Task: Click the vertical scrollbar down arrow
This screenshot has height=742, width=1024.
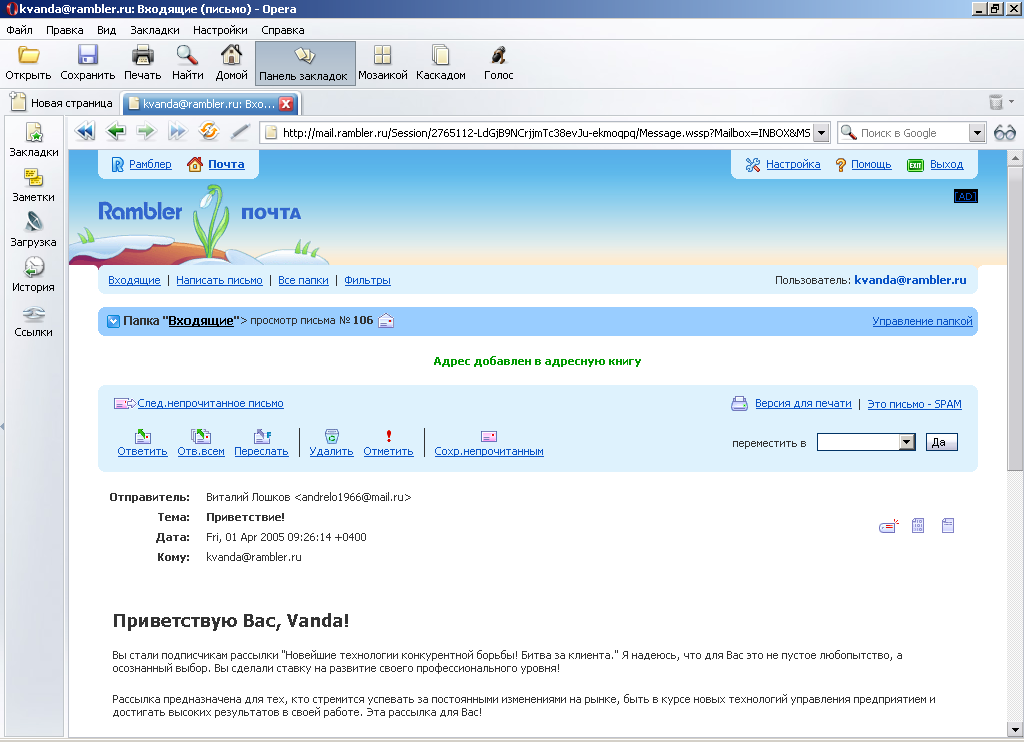Action: tap(1015, 730)
